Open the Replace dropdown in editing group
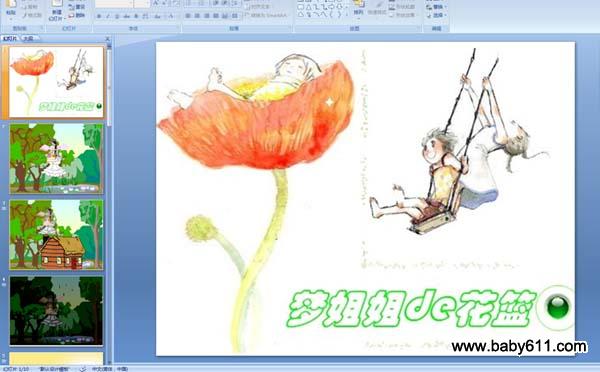The height and width of the screenshot is (372, 600). tap(437, 7)
